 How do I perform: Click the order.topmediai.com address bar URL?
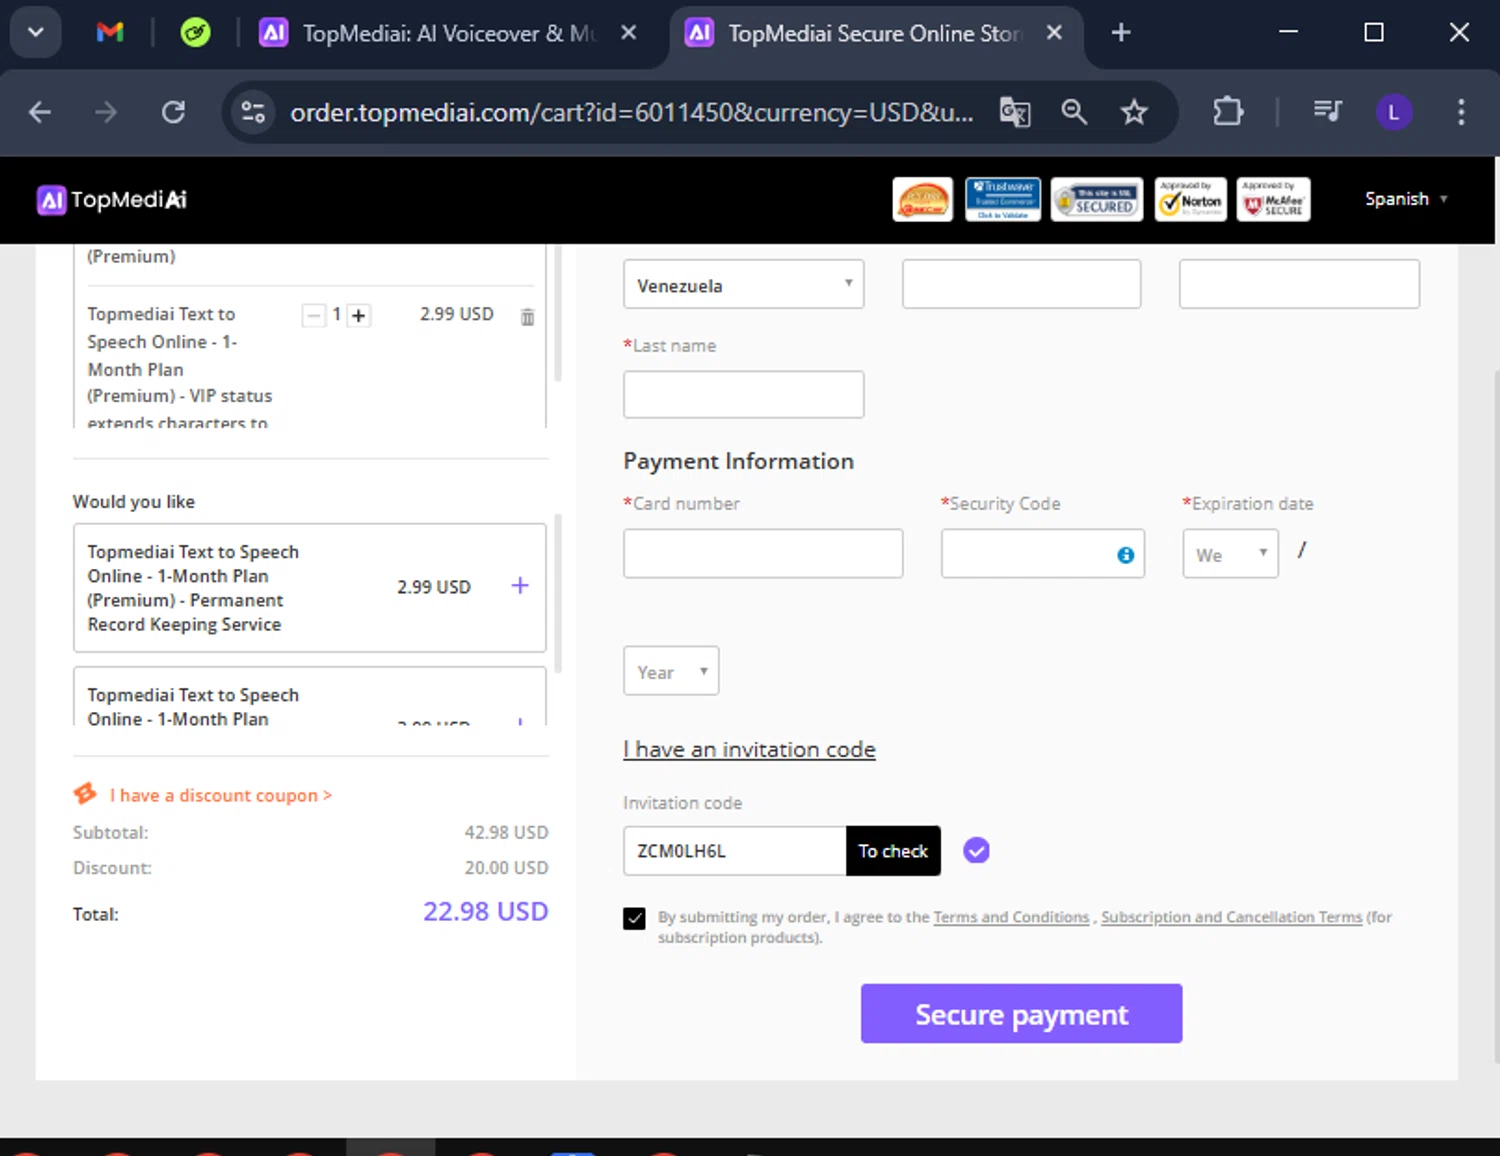click(x=631, y=112)
